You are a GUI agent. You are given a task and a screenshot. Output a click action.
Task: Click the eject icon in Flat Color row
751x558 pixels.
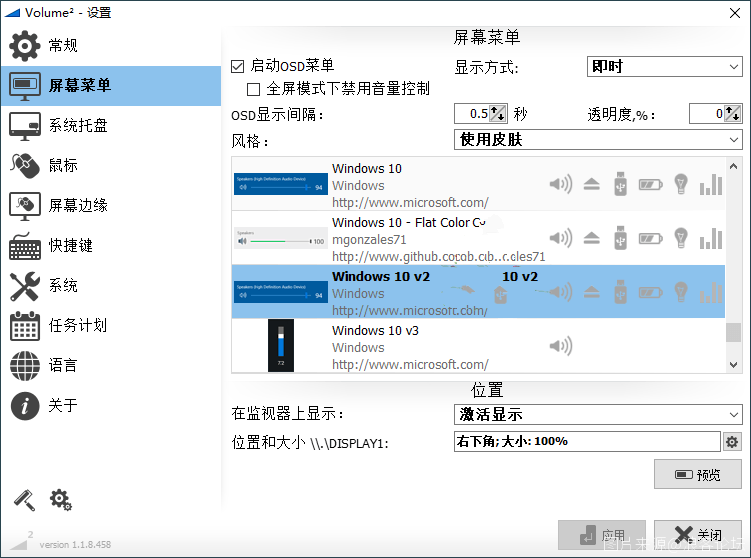(592, 238)
